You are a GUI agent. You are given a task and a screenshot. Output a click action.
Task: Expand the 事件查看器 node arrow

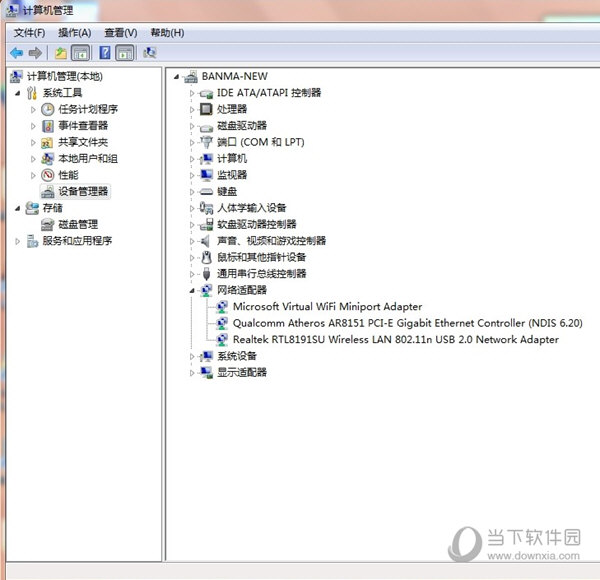(x=33, y=126)
